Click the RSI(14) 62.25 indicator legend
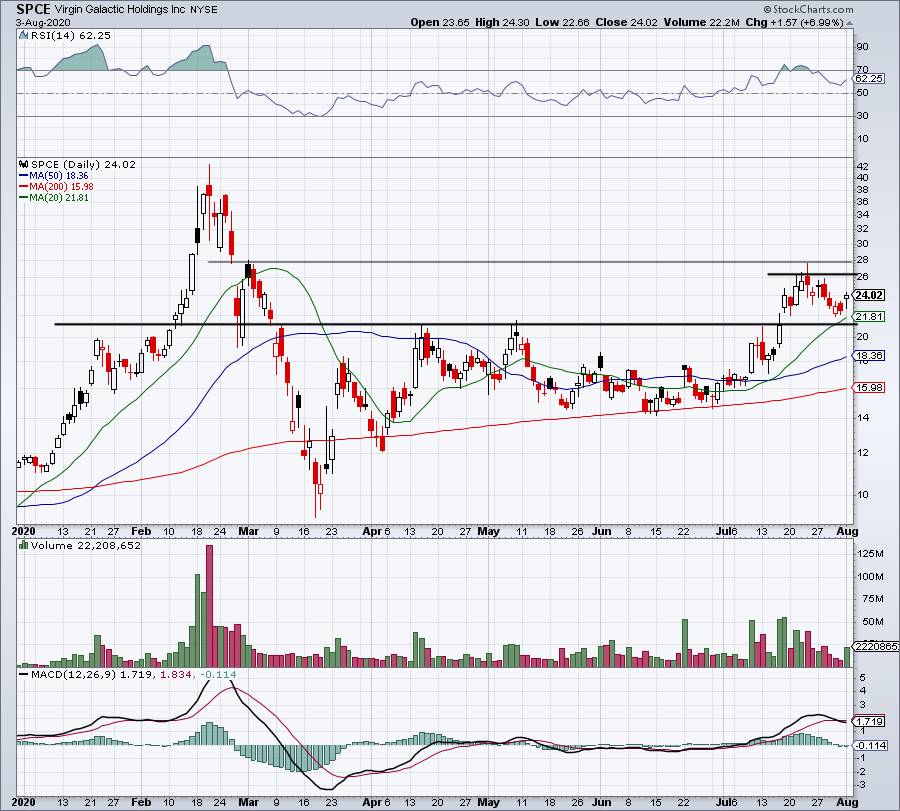Image resolution: width=900 pixels, height=811 pixels. [71, 36]
